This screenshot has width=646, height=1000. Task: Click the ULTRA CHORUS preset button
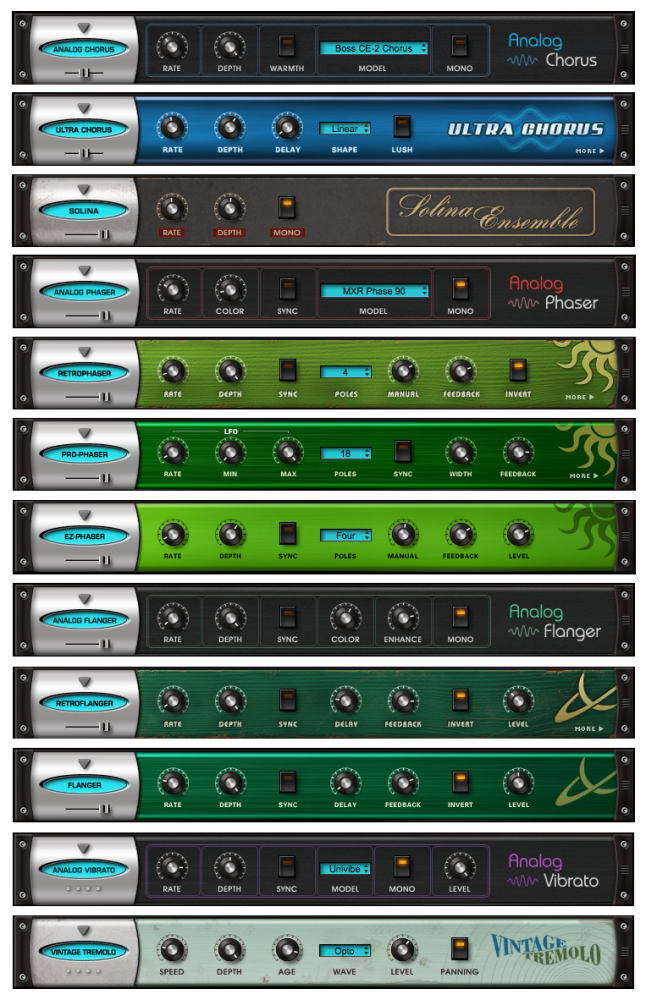(84, 129)
